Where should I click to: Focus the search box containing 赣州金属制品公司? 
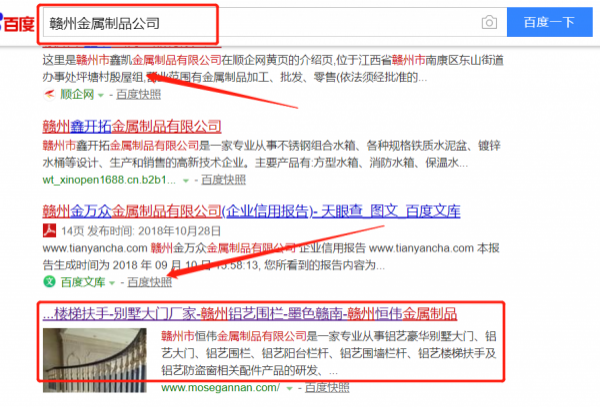[260, 22]
